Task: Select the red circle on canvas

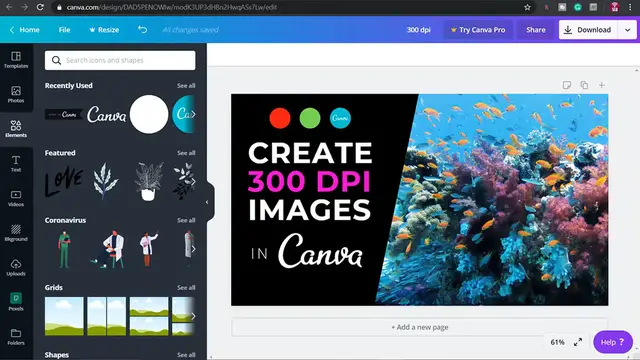Action: click(x=280, y=118)
